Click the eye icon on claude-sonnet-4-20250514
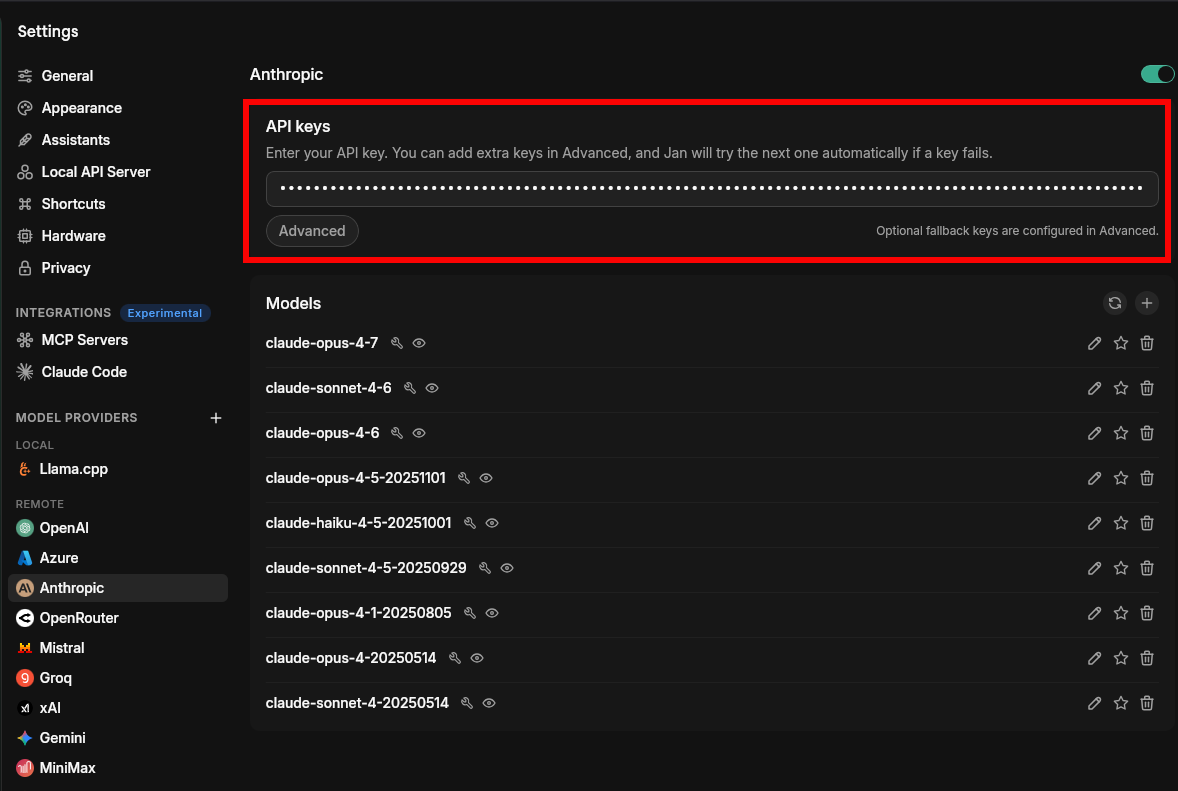This screenshot has width=1178, height=791. (489, 704)
